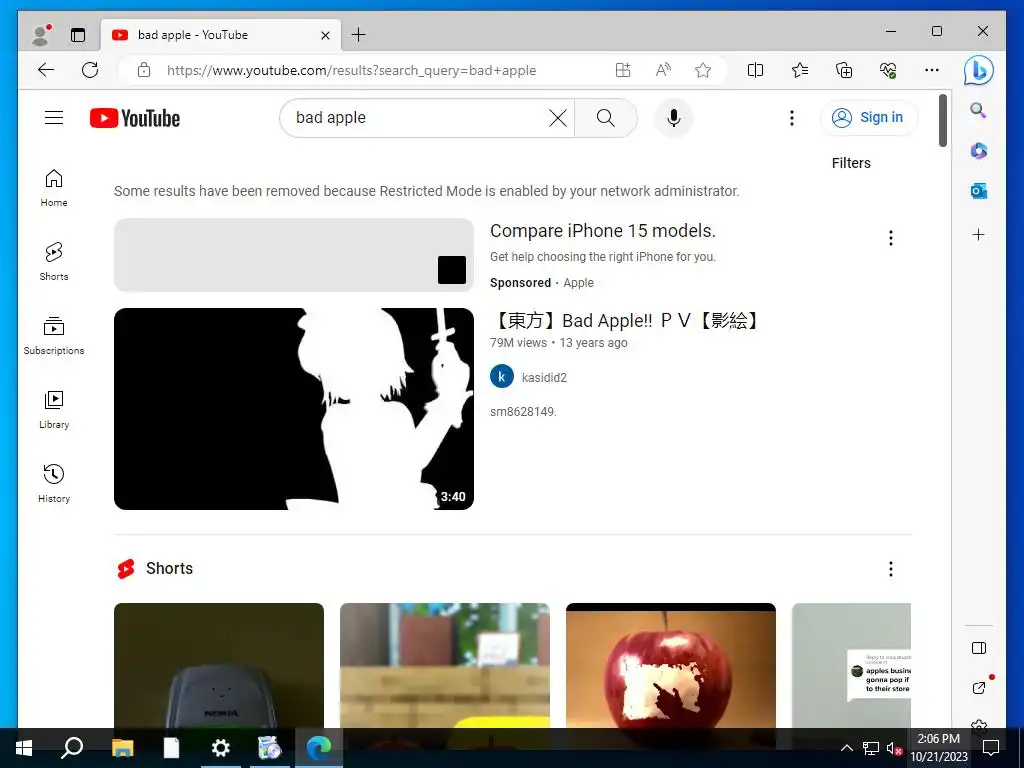Image resolution: width=1024 pixels, height=768 pixels.
Task: Click page vertical scrollbar
Action: pos(942,121)
